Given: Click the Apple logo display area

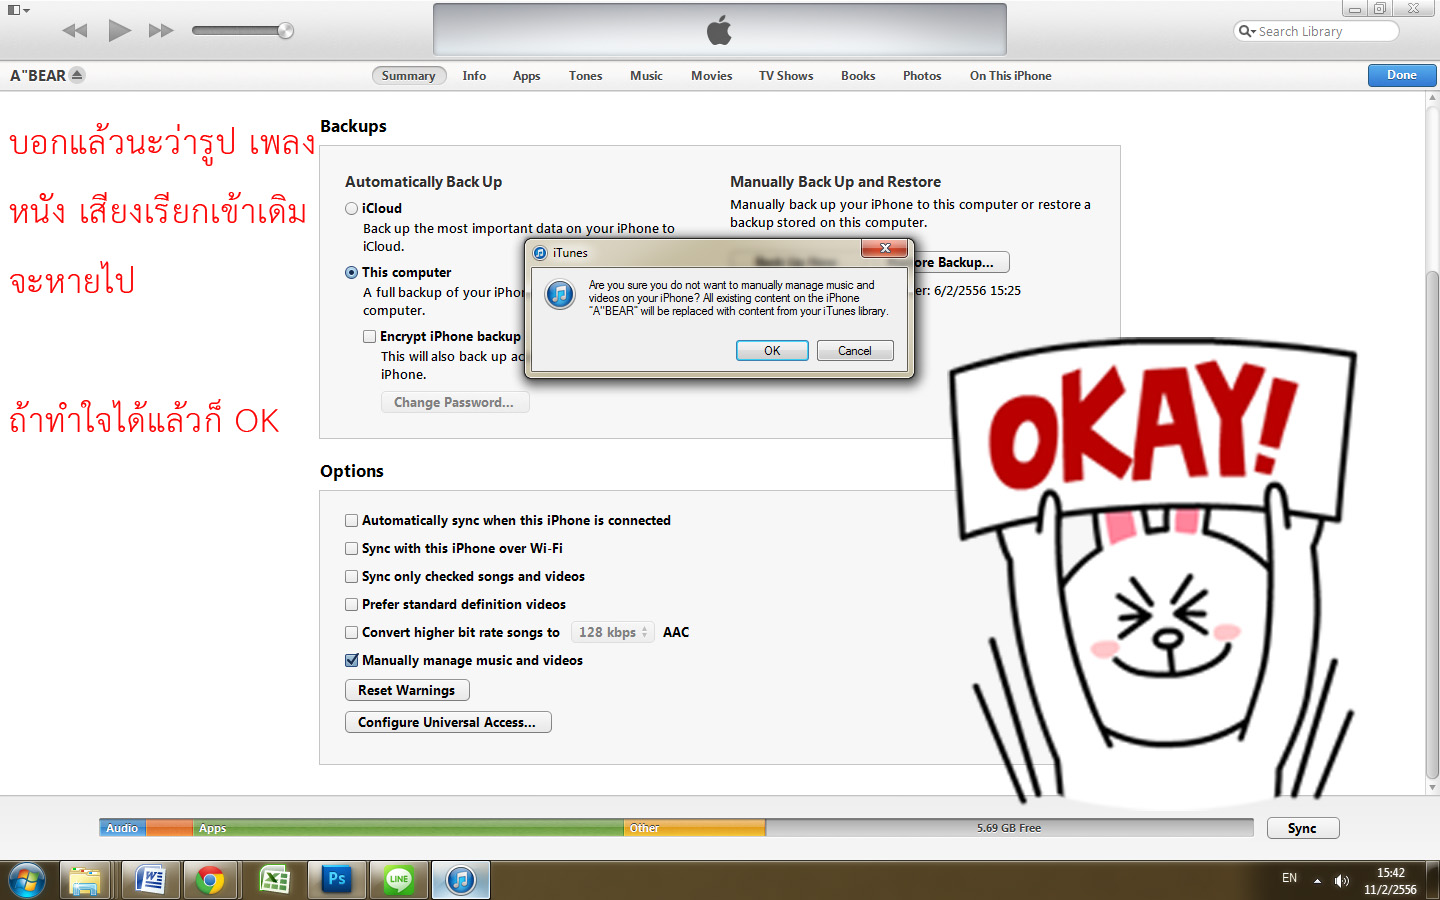Looking at the screenshot, I should pos(719,30).
